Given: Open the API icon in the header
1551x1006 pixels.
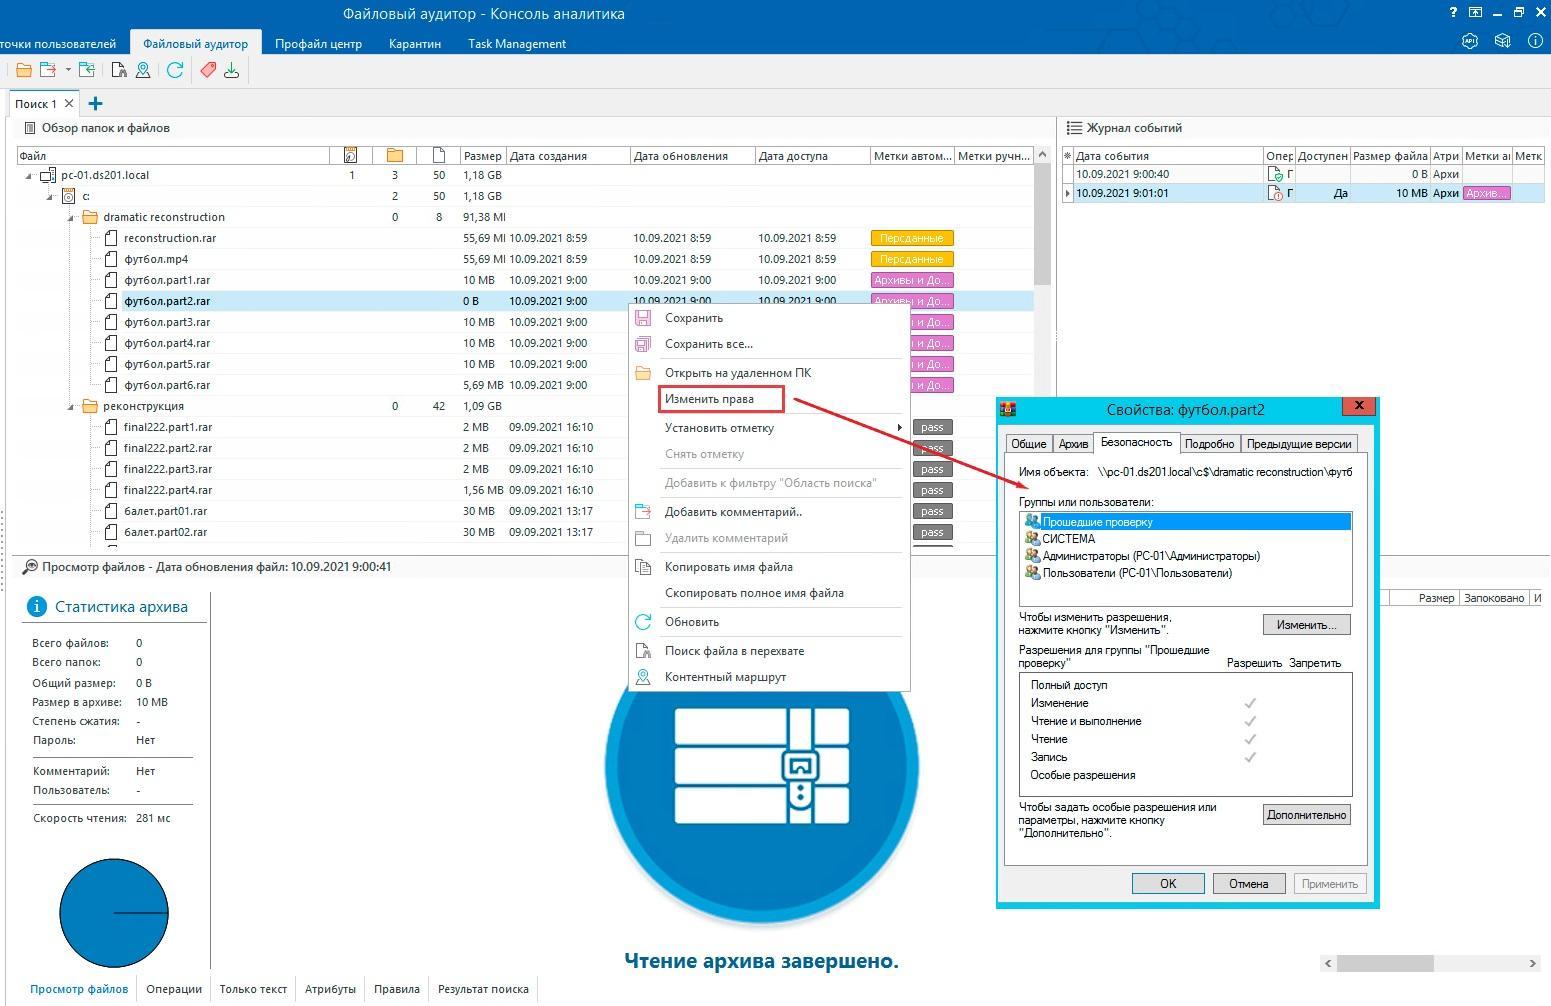Looking at the screenshot, I should point(1469,42).
